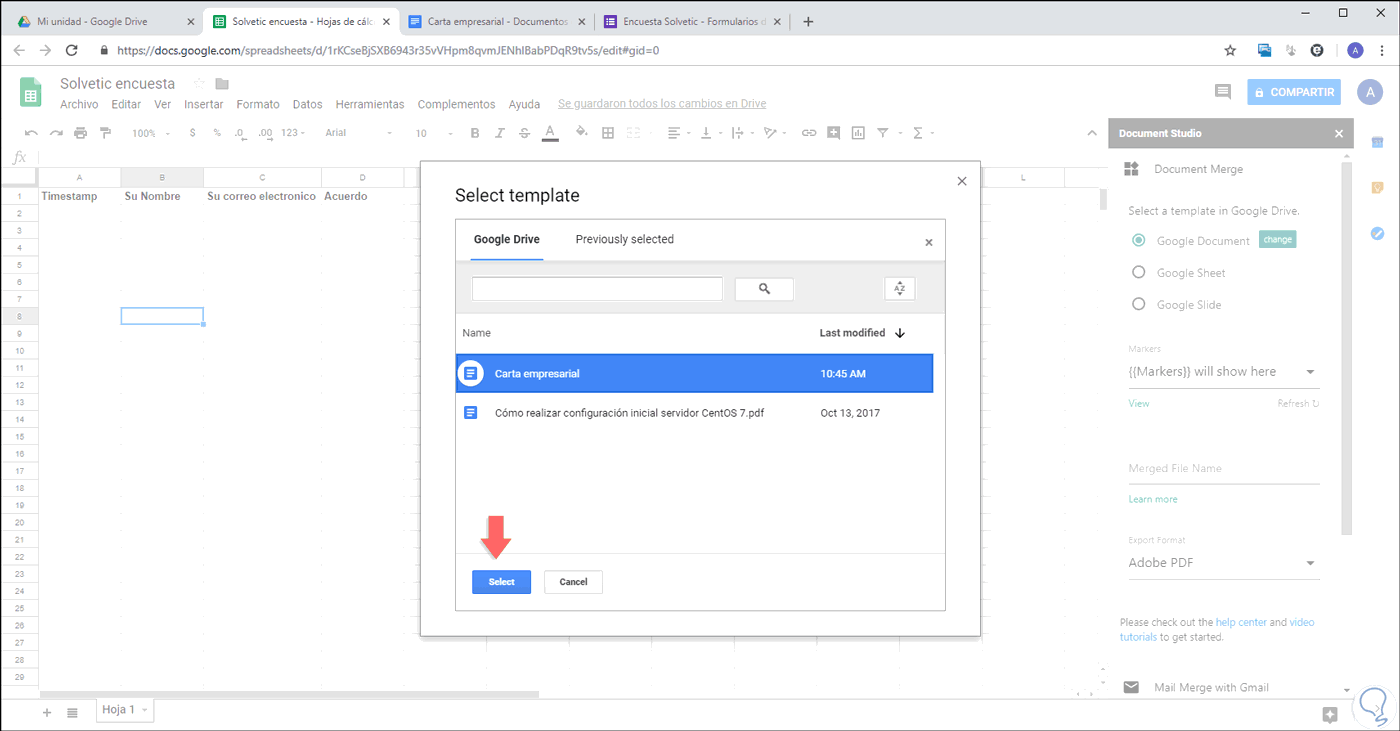Open the Complementos menu

click(456, 104)
